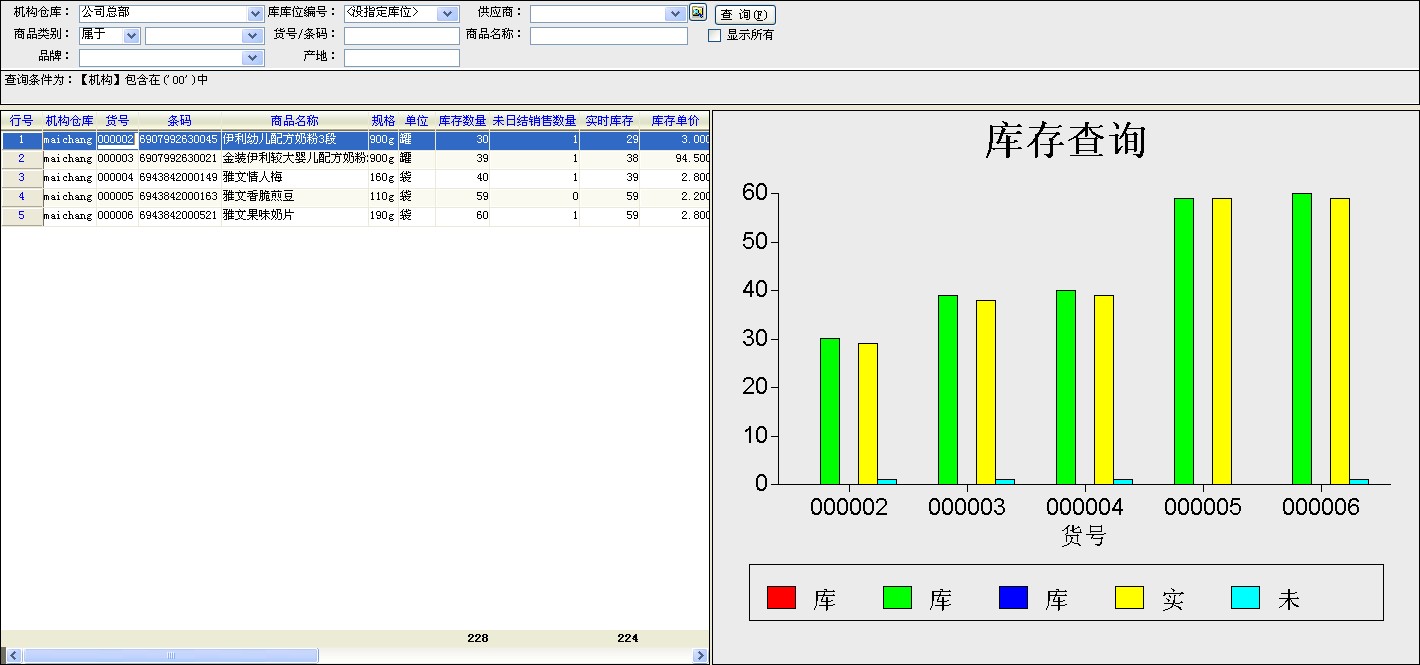1420x665 pixels.
Task: Expand the 库库位编号 dropdown
Action: tap(449, 14)
